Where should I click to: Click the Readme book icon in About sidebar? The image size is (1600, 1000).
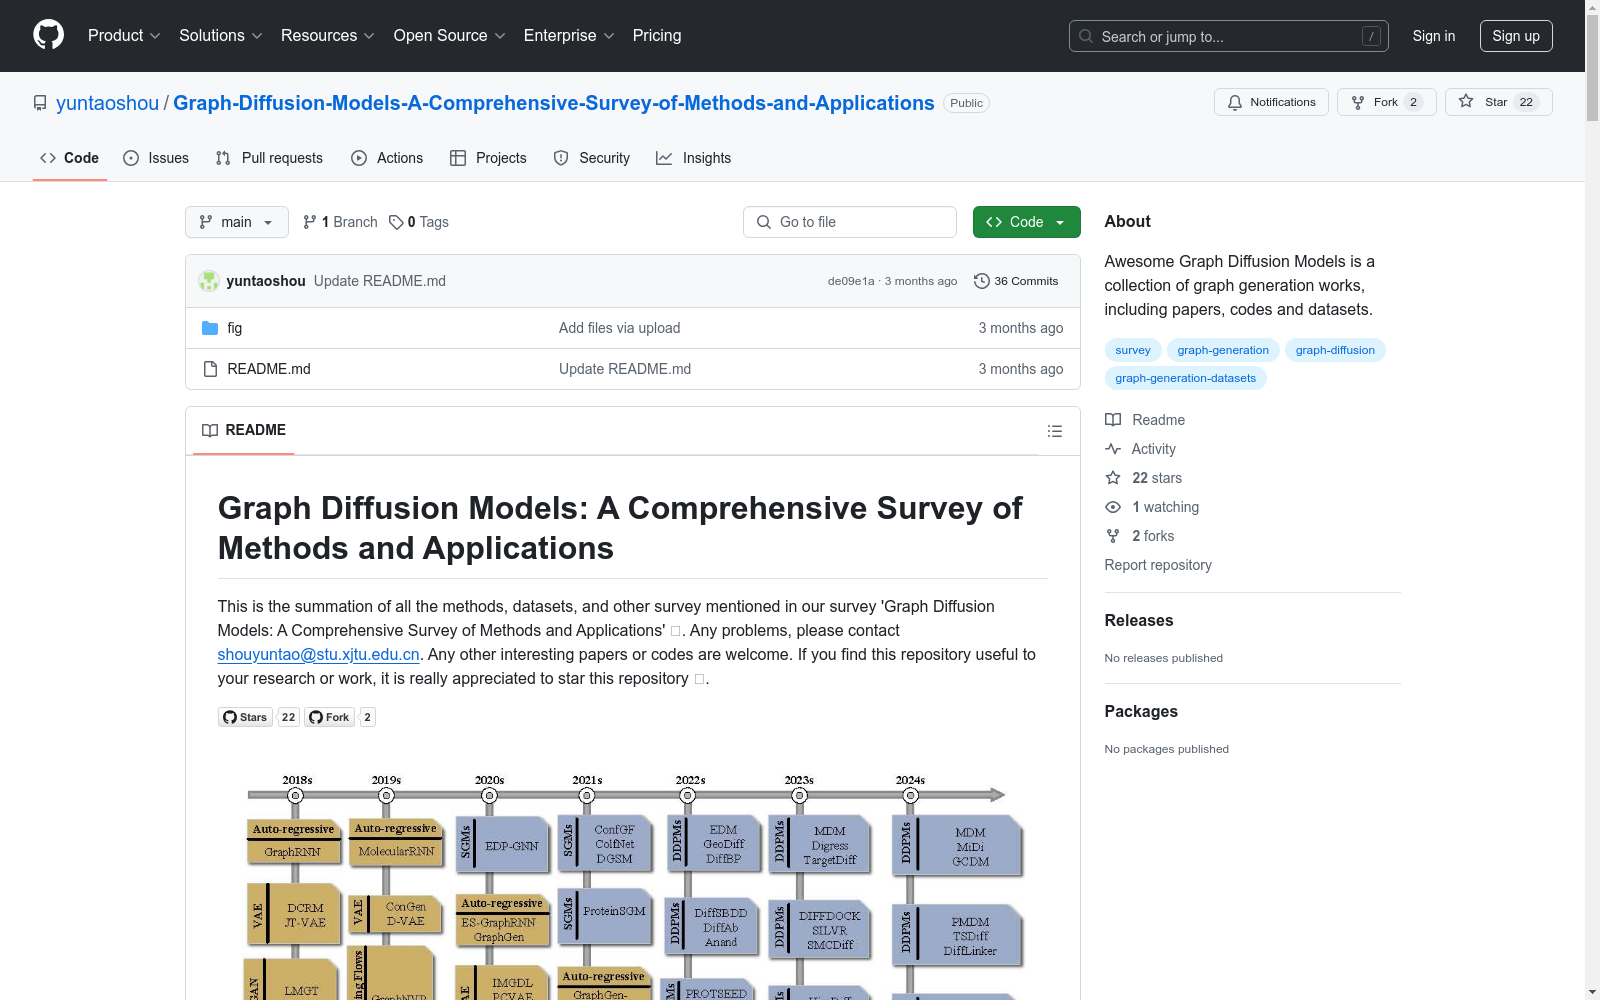1112,420
